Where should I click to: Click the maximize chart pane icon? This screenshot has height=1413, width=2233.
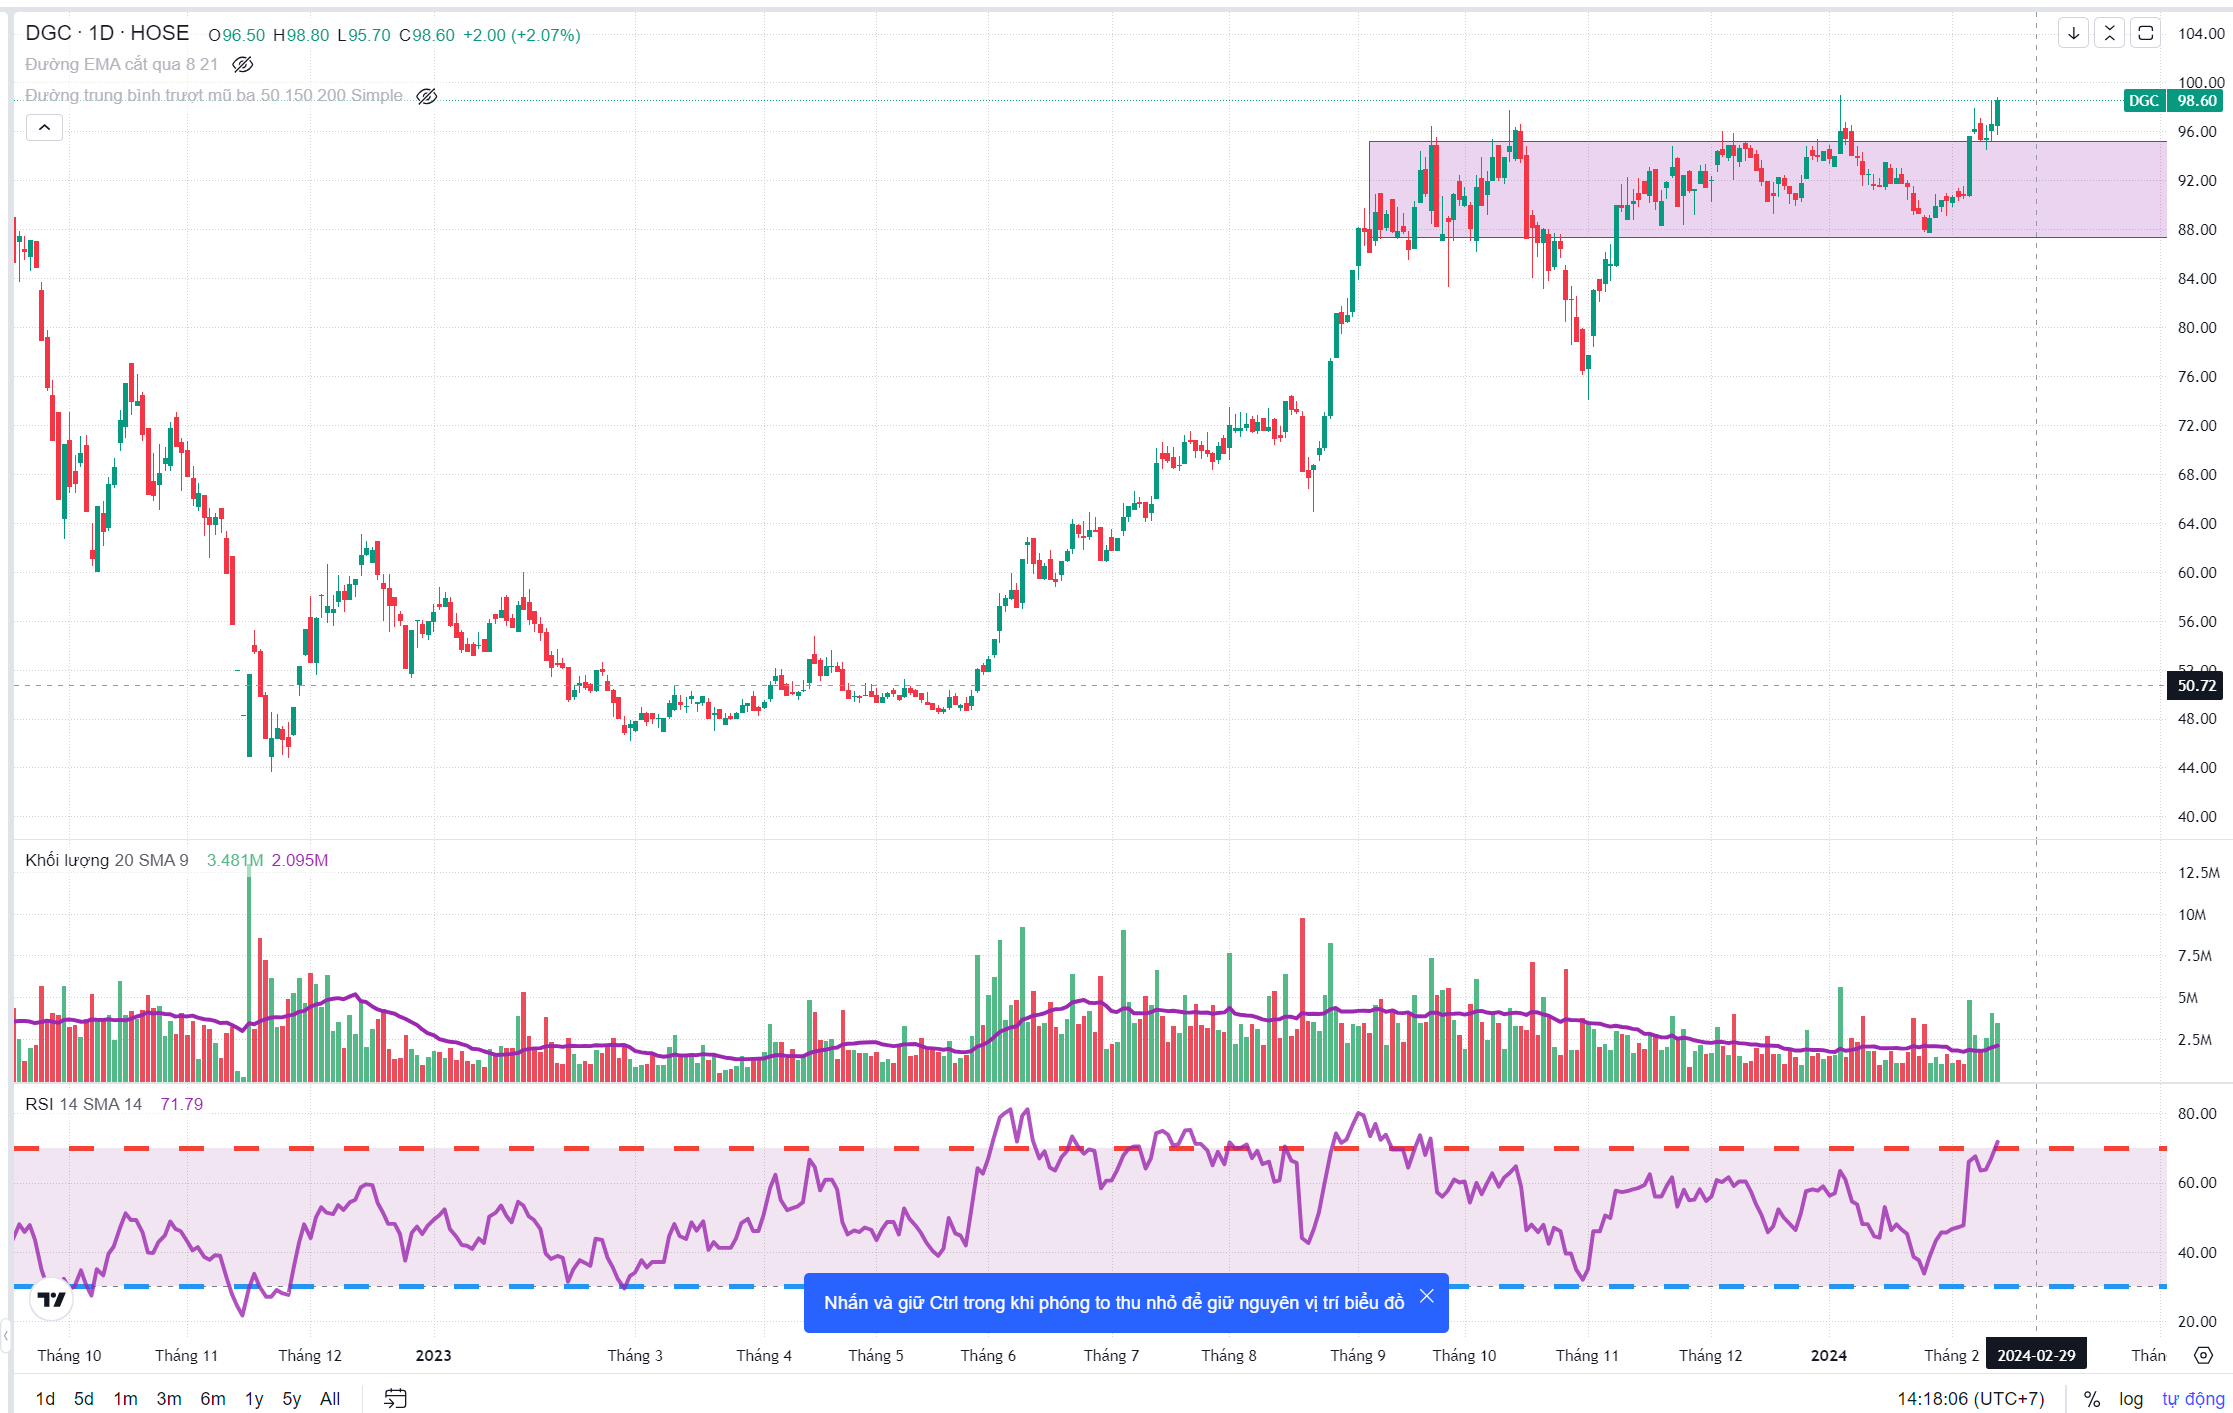pyautogui.click(x=2145, y=33)
